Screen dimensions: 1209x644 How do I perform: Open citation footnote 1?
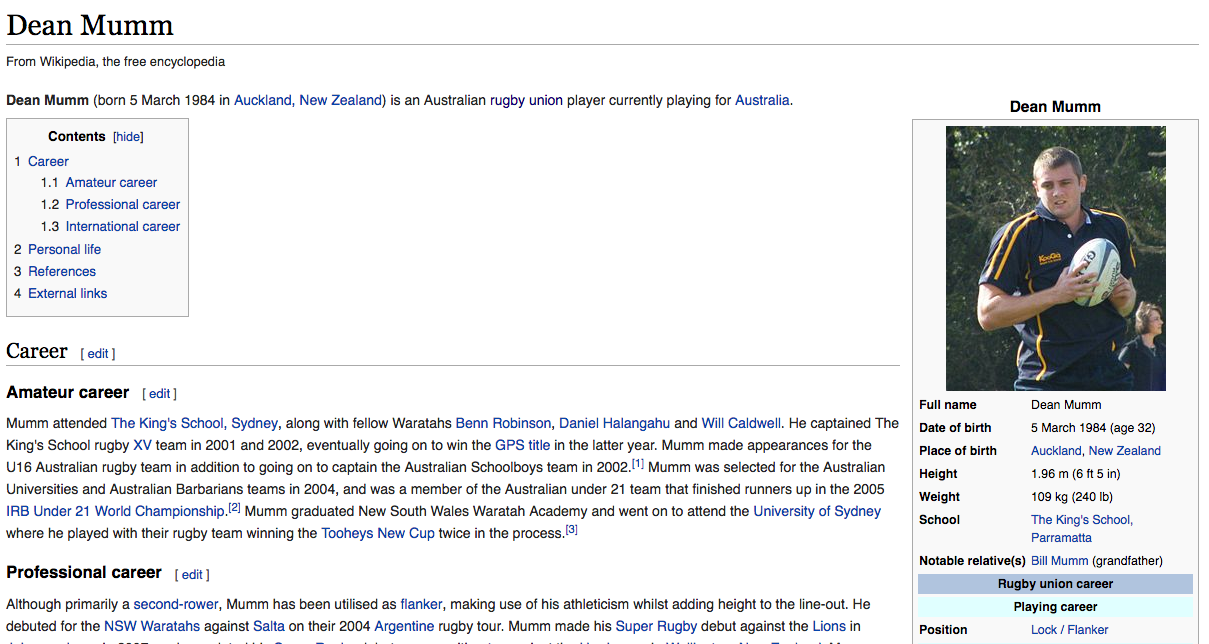pyautogui.click(x=638, y=464)
